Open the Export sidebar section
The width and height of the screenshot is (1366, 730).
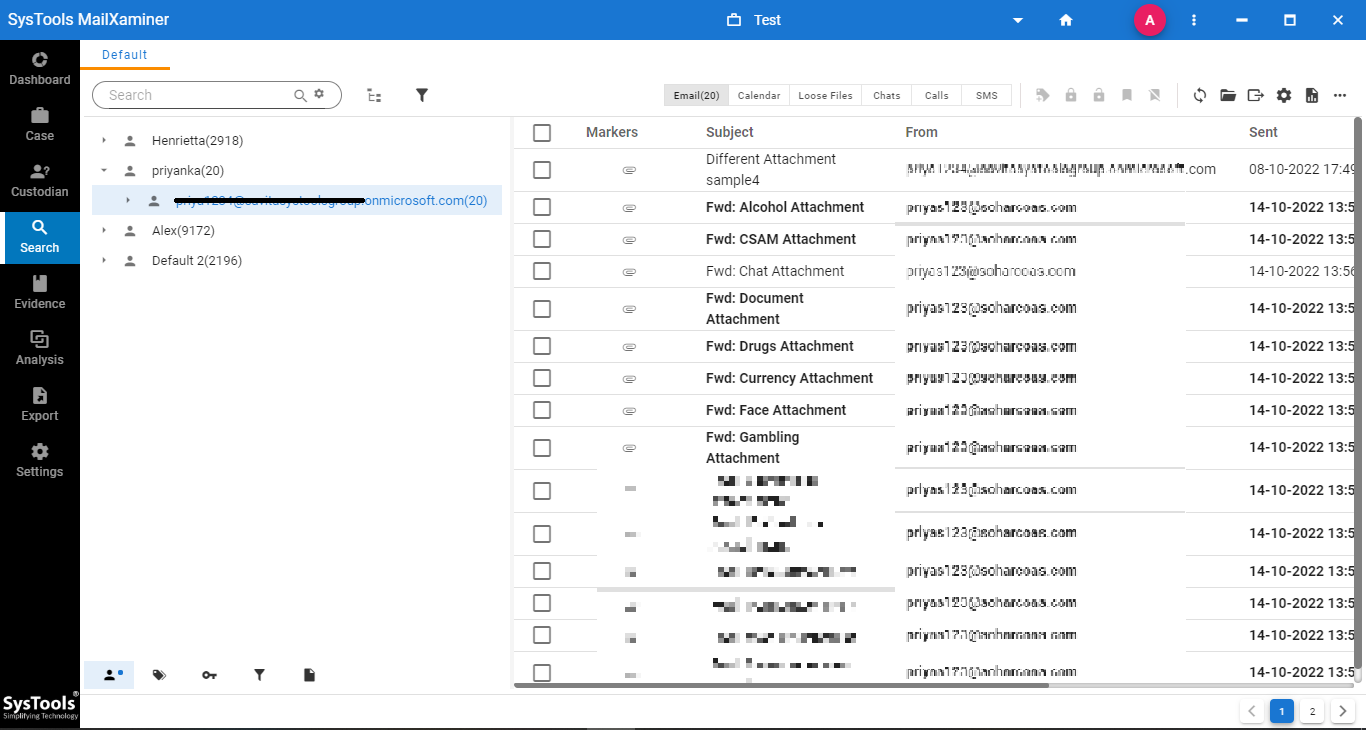pos(40,404)
